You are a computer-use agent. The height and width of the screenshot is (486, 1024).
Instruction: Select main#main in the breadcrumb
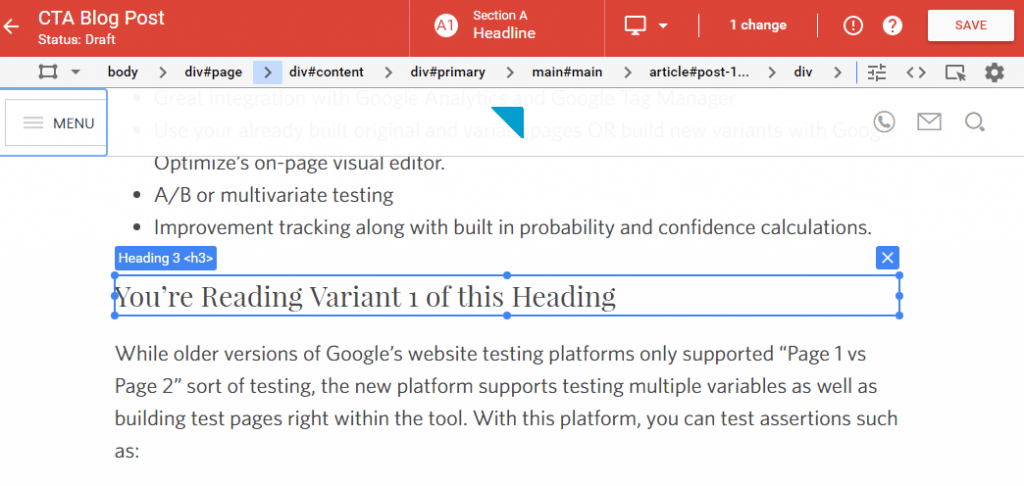point(567,72)
